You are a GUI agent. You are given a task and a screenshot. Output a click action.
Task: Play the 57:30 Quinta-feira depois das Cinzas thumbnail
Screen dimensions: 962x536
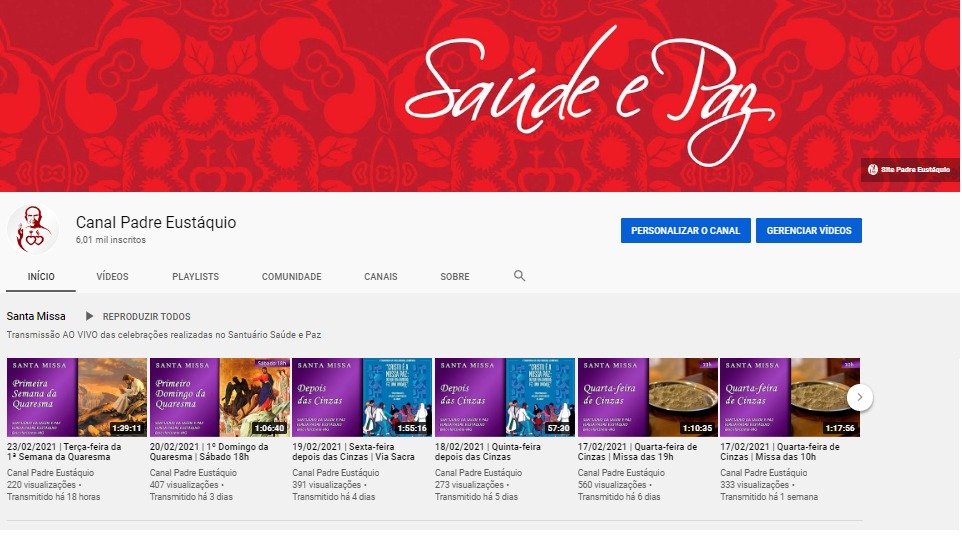pyautogui.click(x=505, y=397)
